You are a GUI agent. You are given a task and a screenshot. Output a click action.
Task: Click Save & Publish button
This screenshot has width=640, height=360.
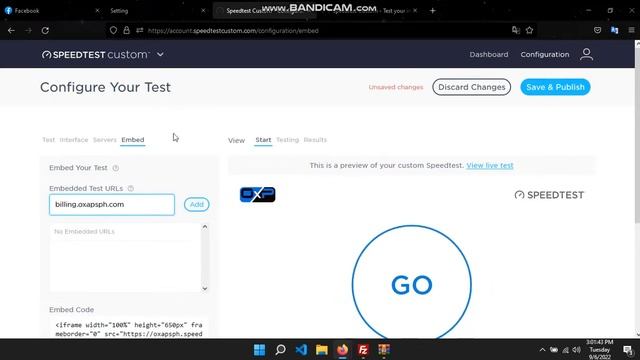[x=555, y=87]
